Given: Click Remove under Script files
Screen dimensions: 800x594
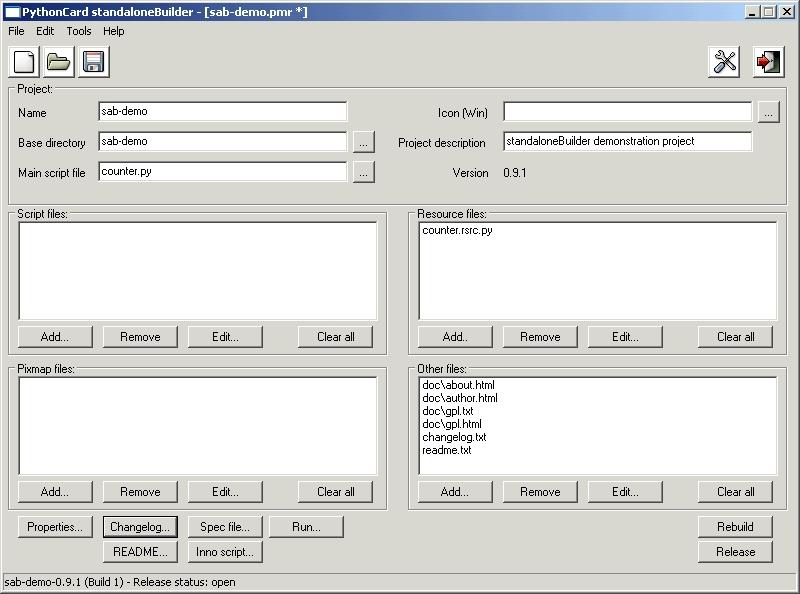Looking at the screenshot, I should click(140, 337).
